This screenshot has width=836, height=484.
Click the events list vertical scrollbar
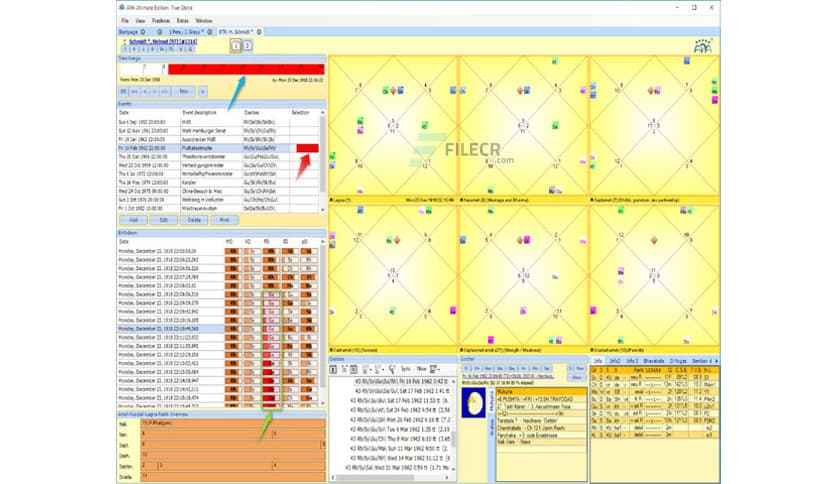(323, 162)
